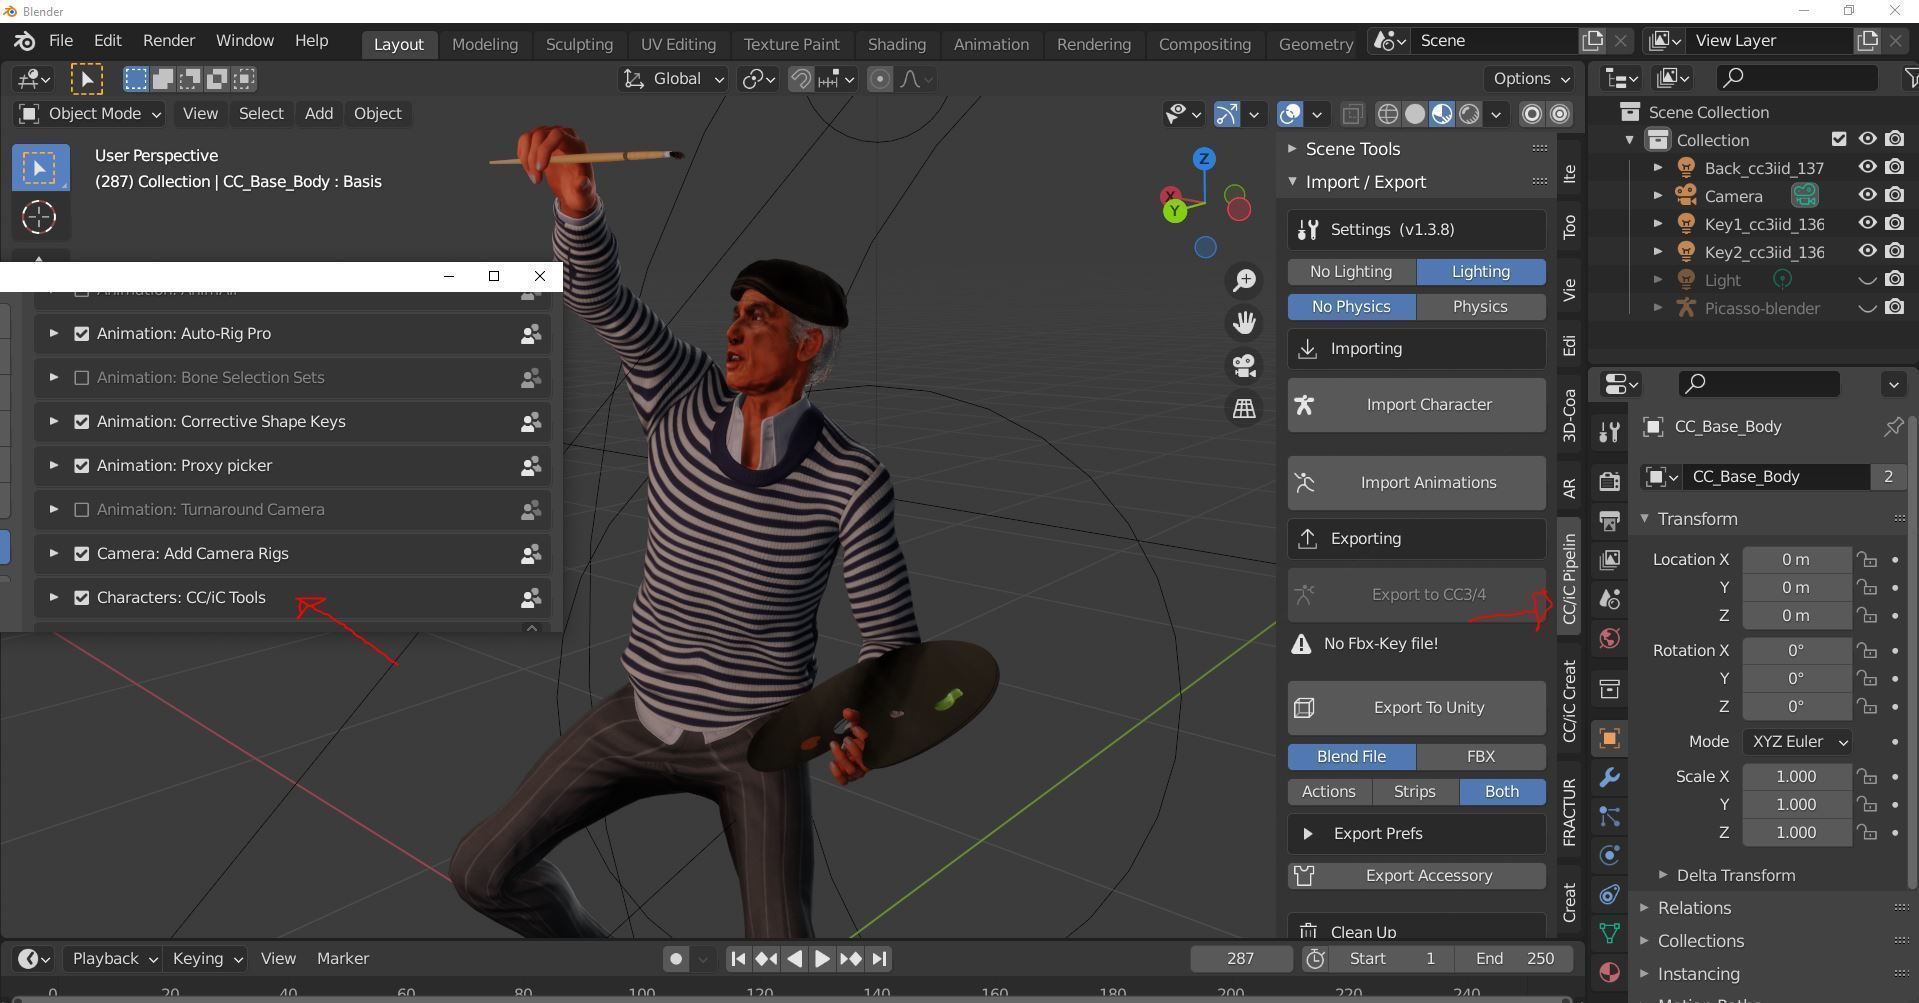Open the Modifier Properties wrench panel
Viewport: 1919px width, 1003px height.
click(1609, 776)
